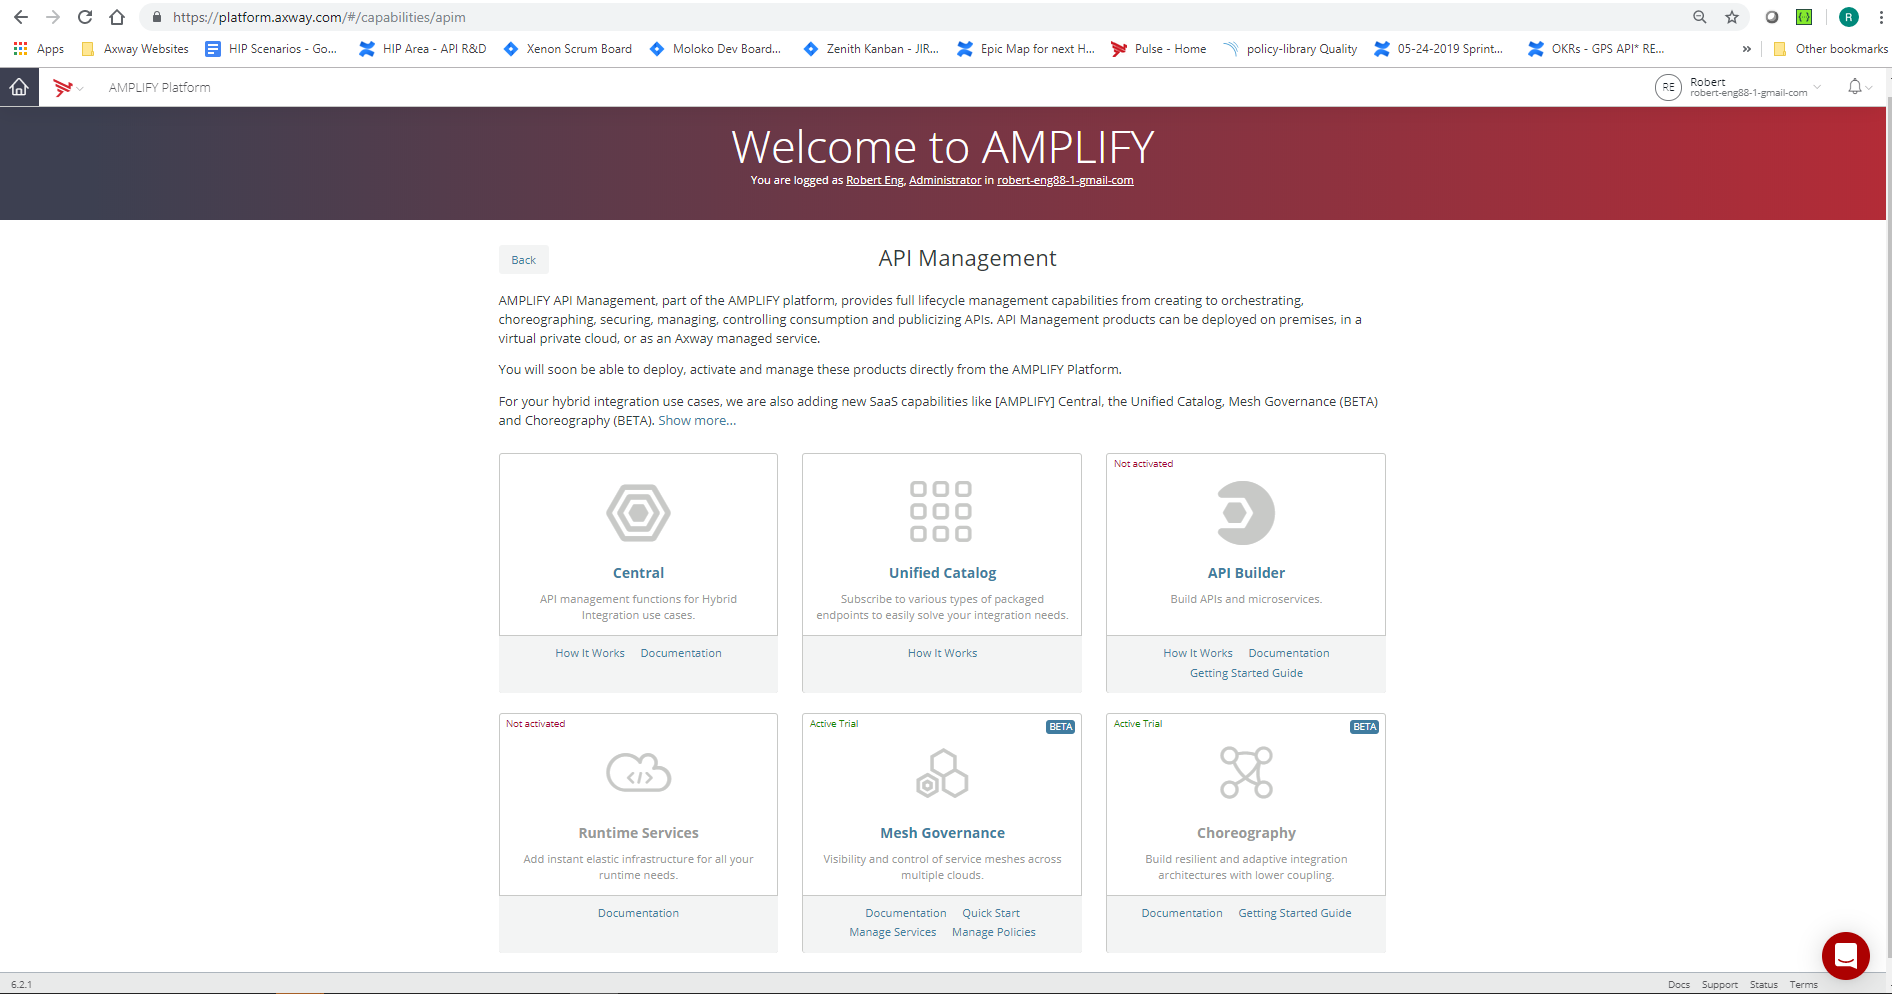Open the HIP Area - API R&D bookmark
The height and width of the screenshot is (994, 1892).
pyautogui.click(x=423, y=49)
